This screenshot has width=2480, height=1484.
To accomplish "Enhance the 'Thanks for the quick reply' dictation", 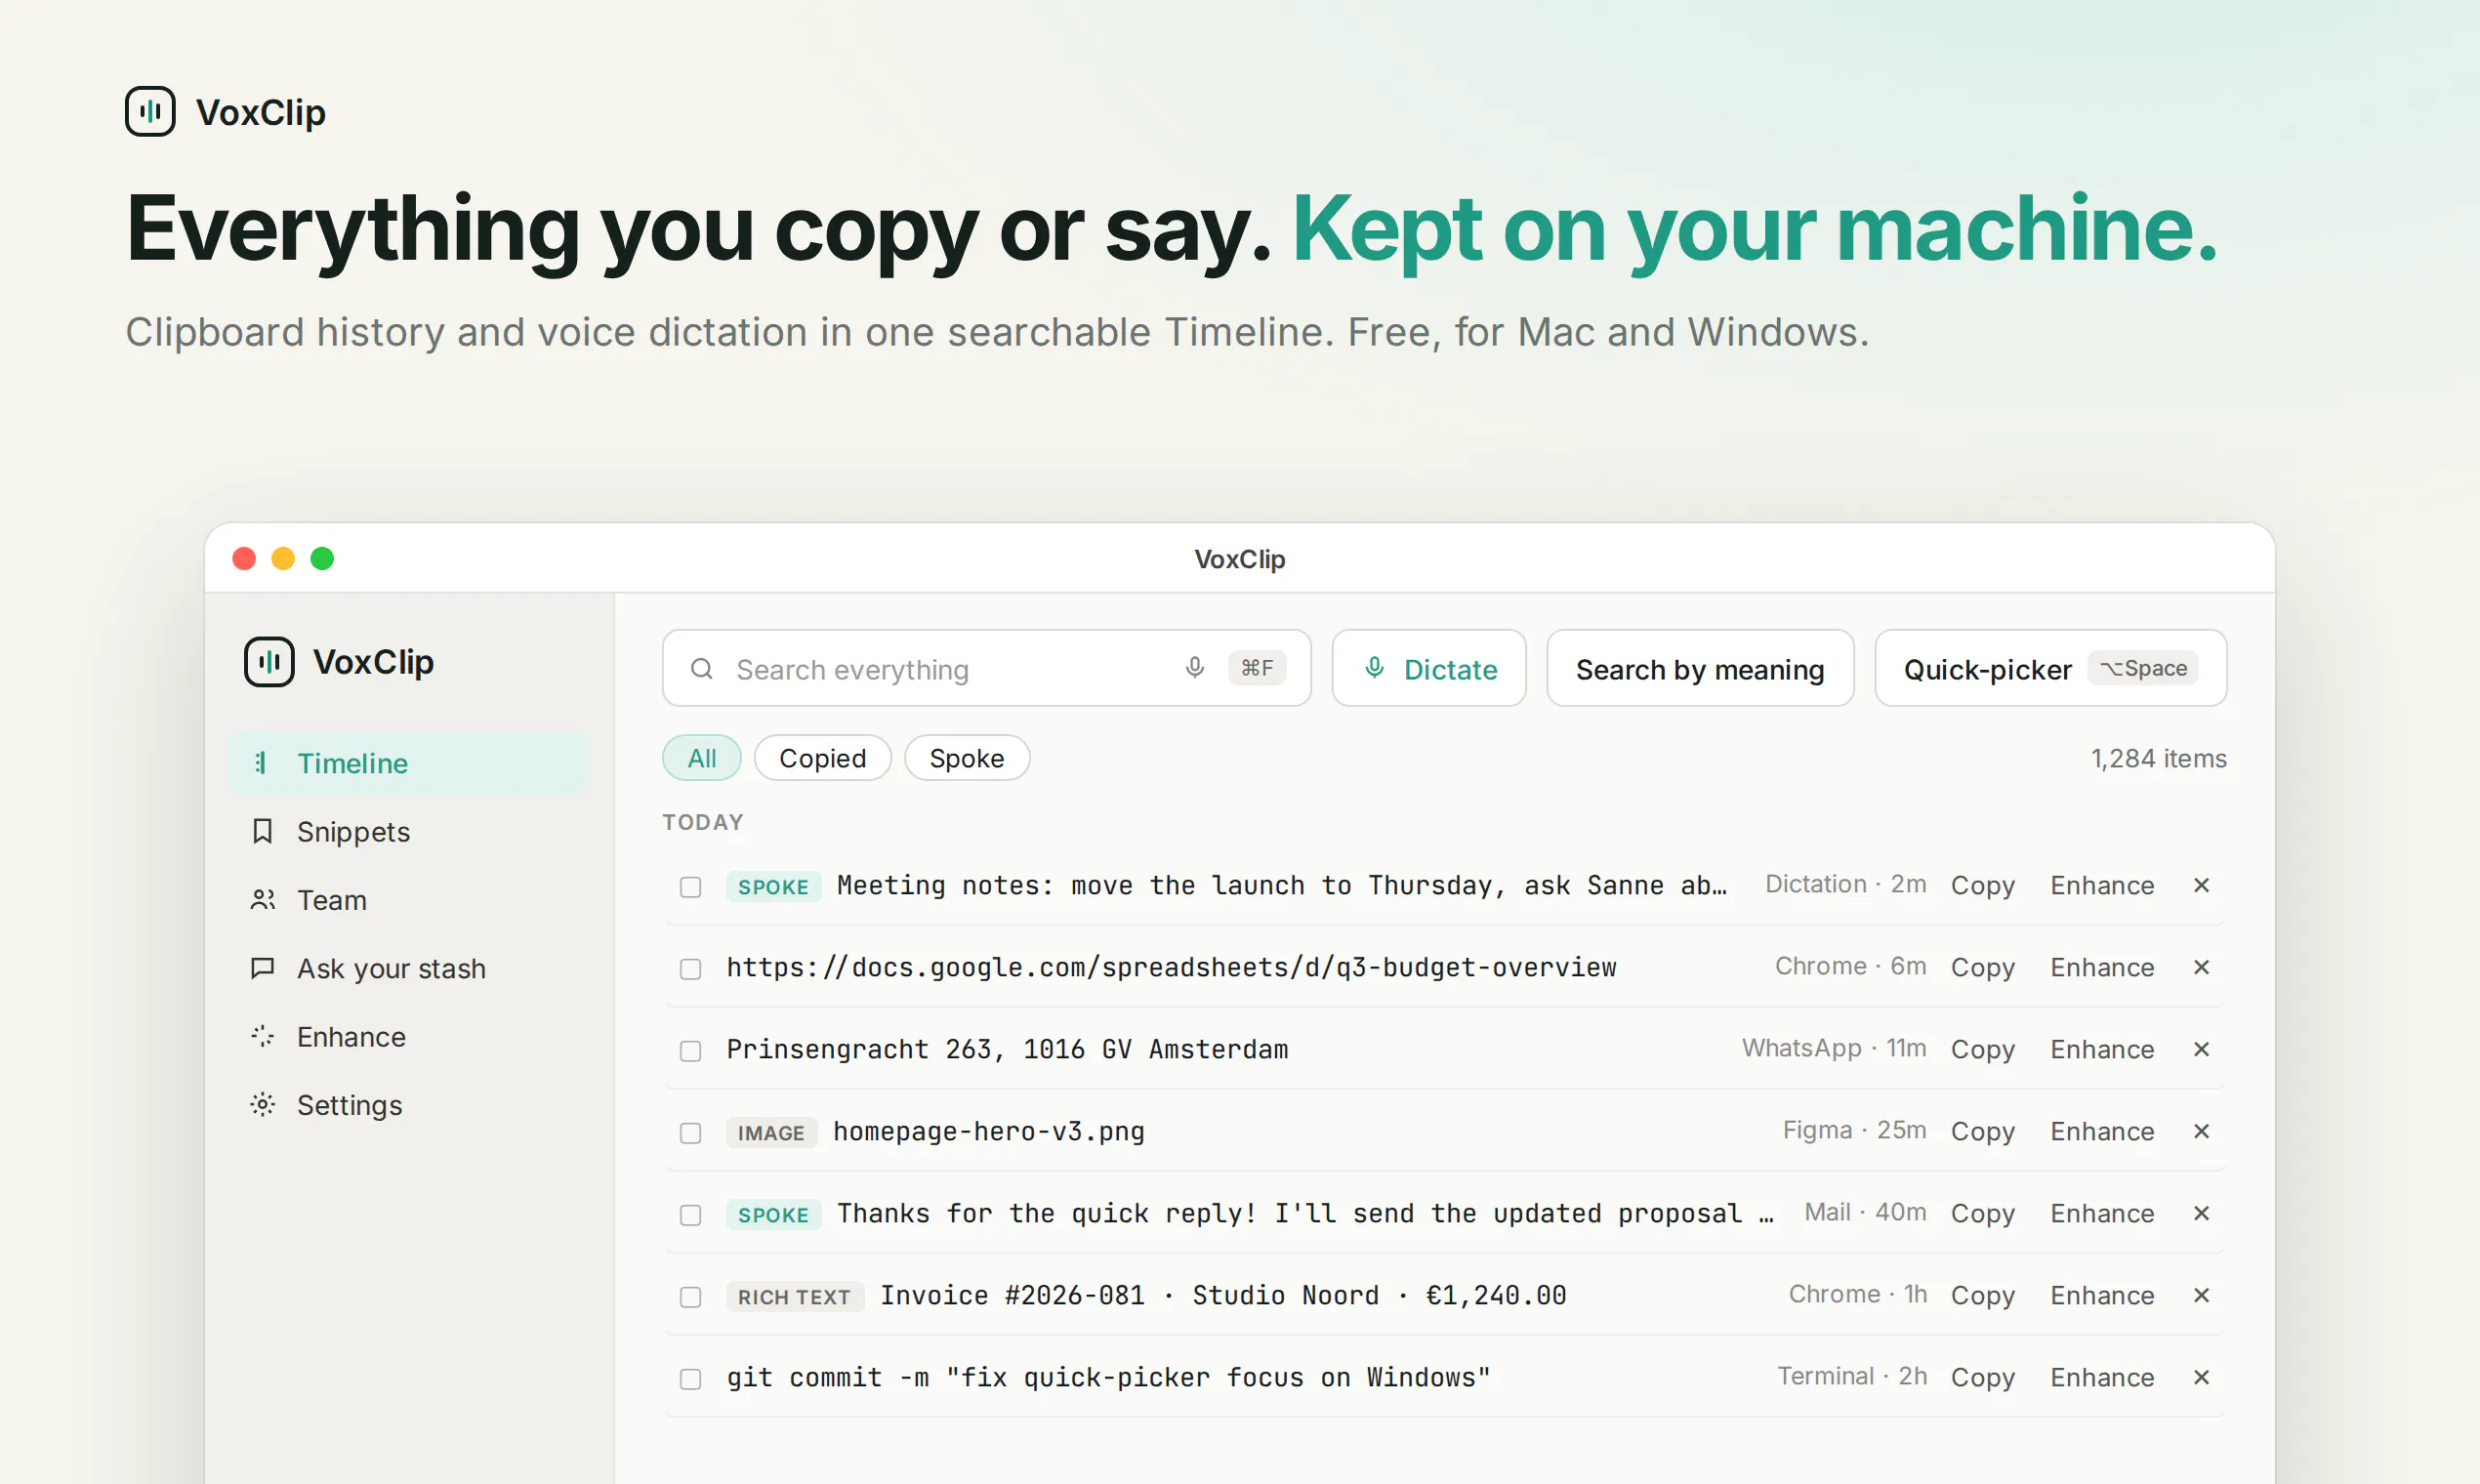I will coord(2102,1213).
